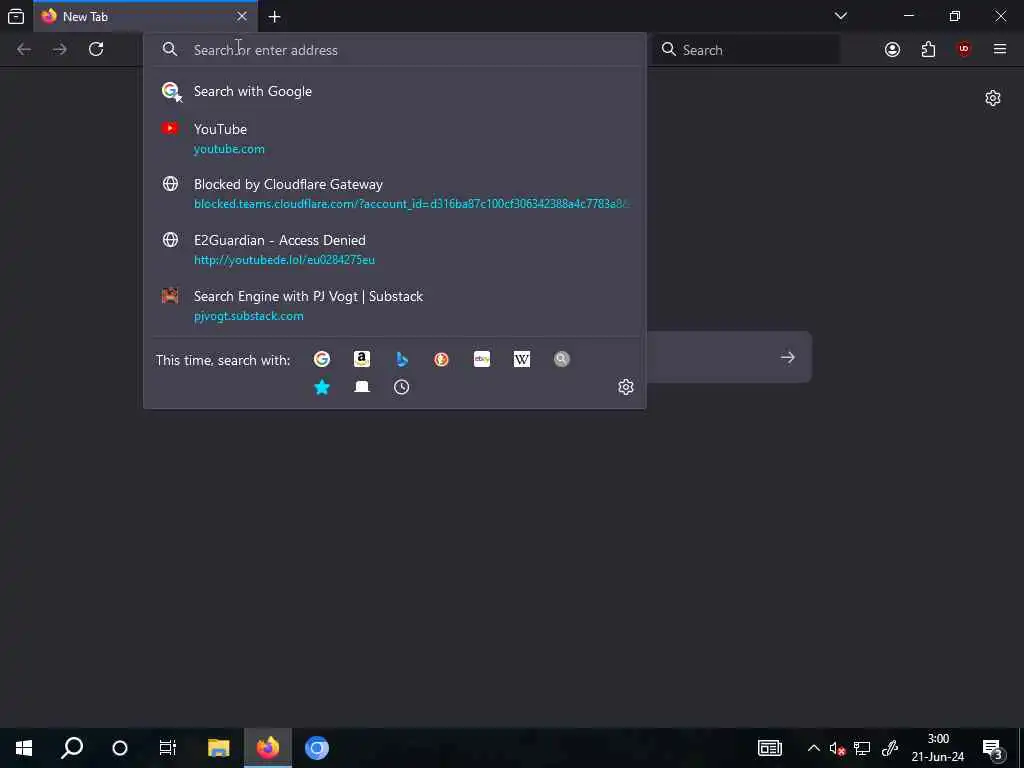The image size is (1024, 768).
Task: Open the Chromium taskbar icon
Action: coord(317,748)
